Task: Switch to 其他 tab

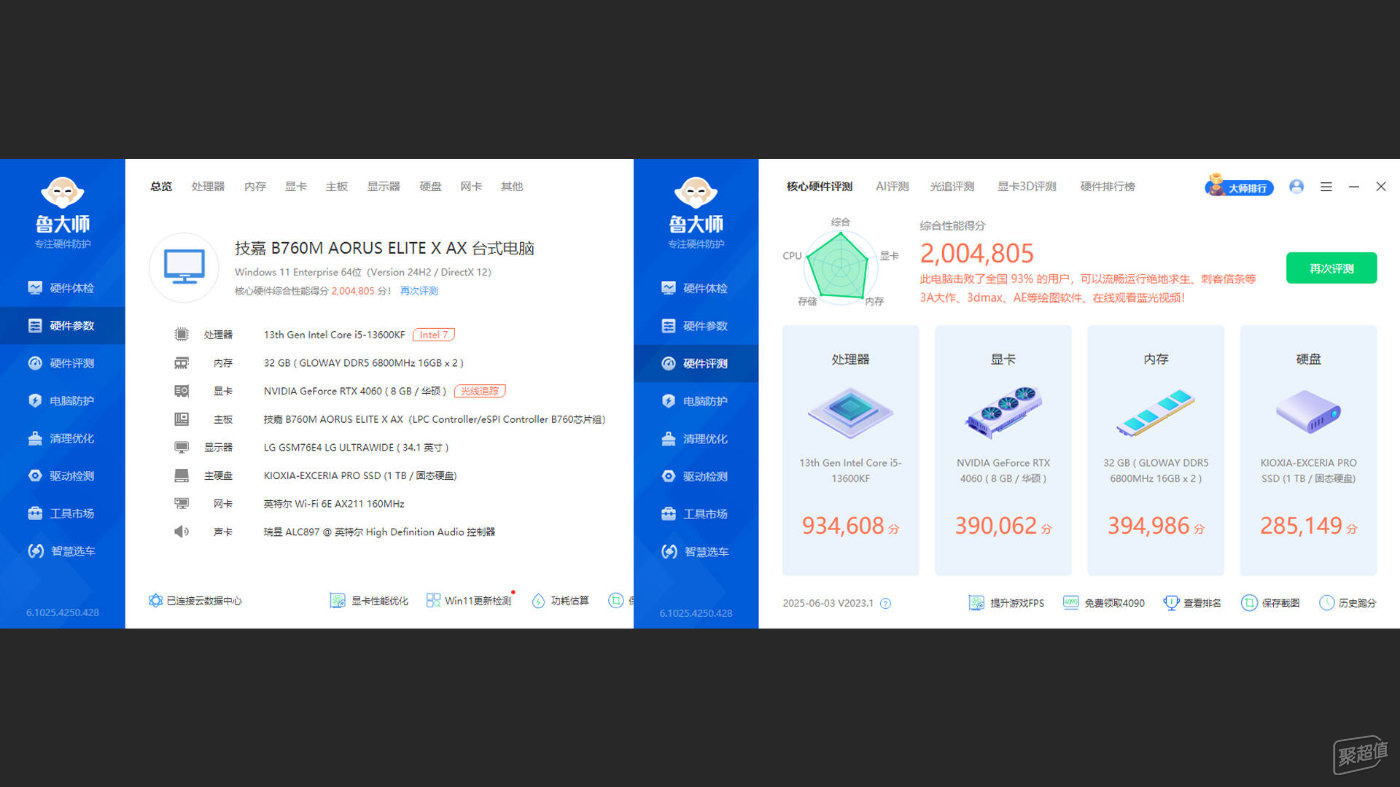Action: point(512,186)
